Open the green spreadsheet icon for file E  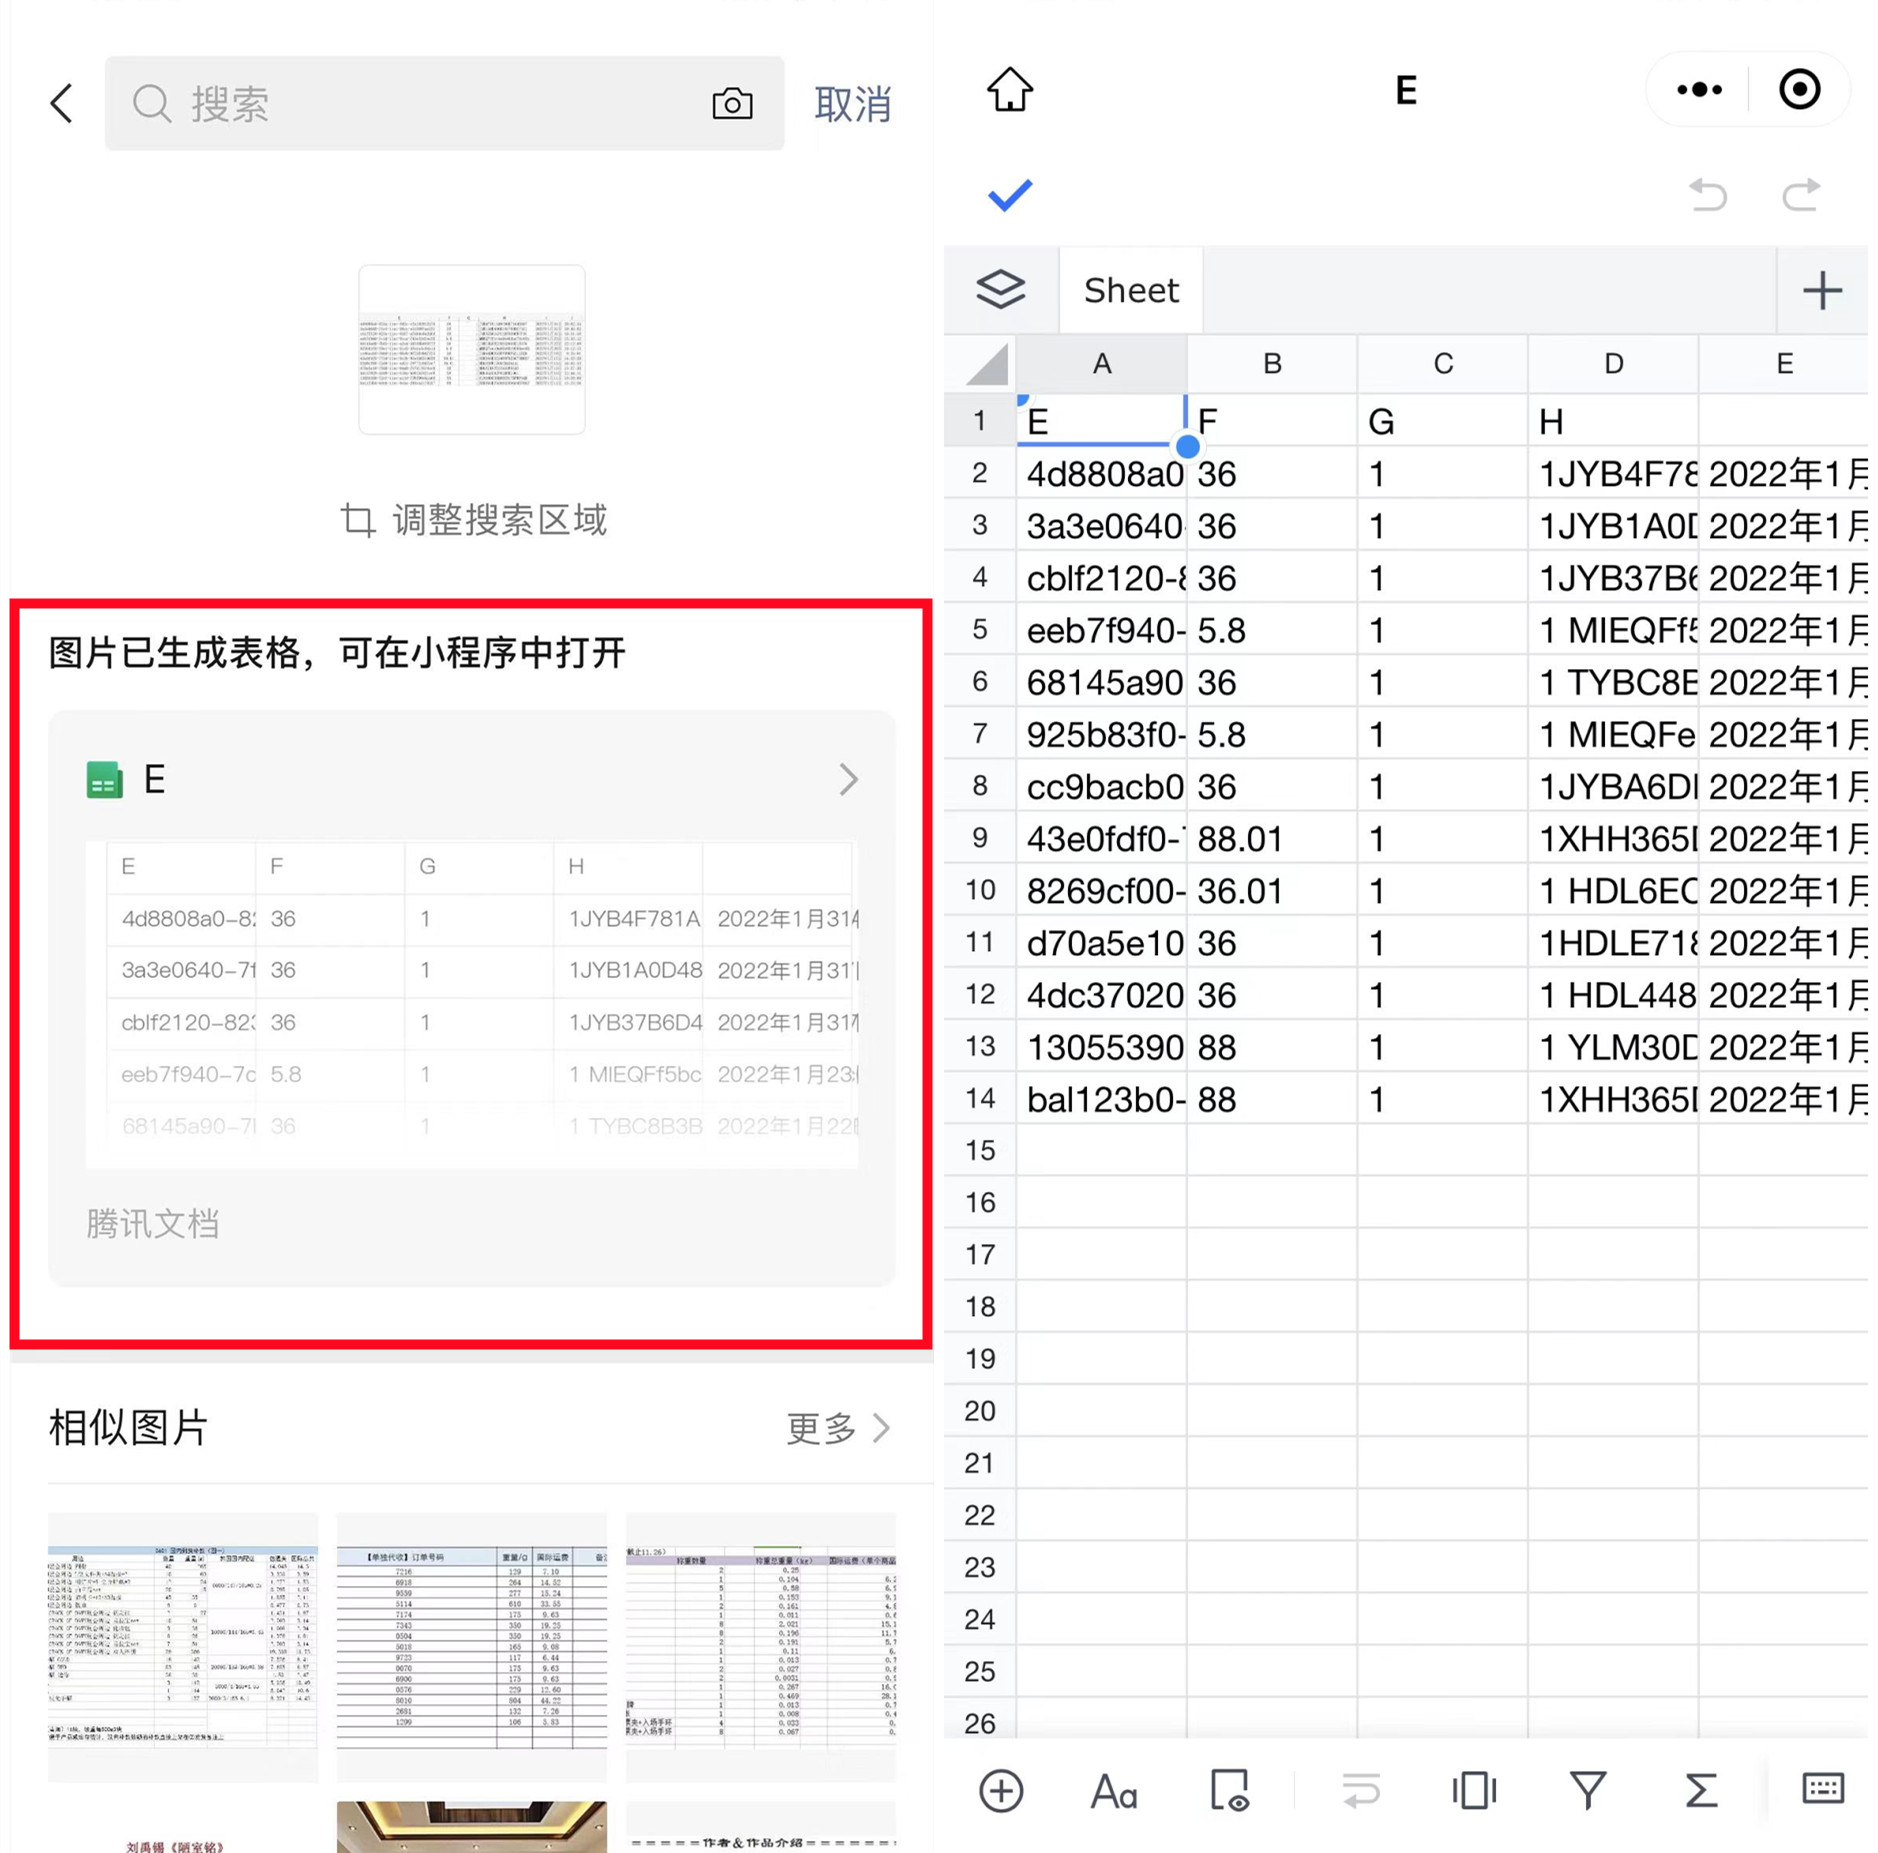[104, 780]
